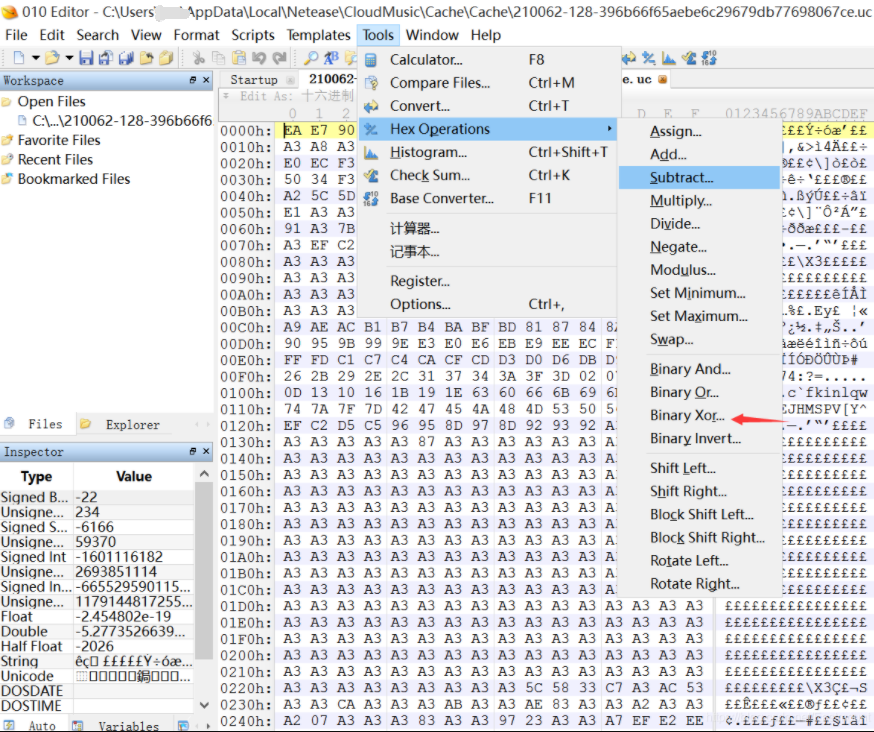This screenshot has height=732, width=874.
Task: Float the Workspace panel with its restore icon
Action: pyautogui.click(x=193, y=80)
